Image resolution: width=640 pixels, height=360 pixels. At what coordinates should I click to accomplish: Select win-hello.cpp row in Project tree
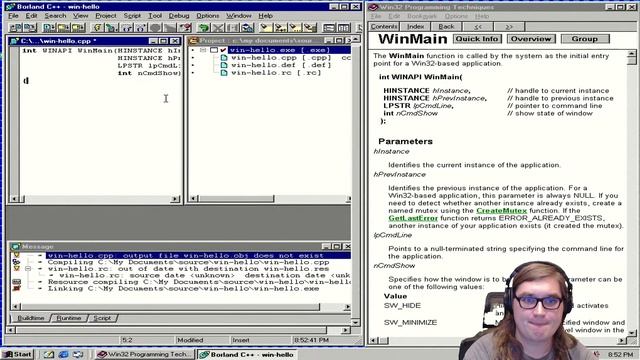coord(281,58)
